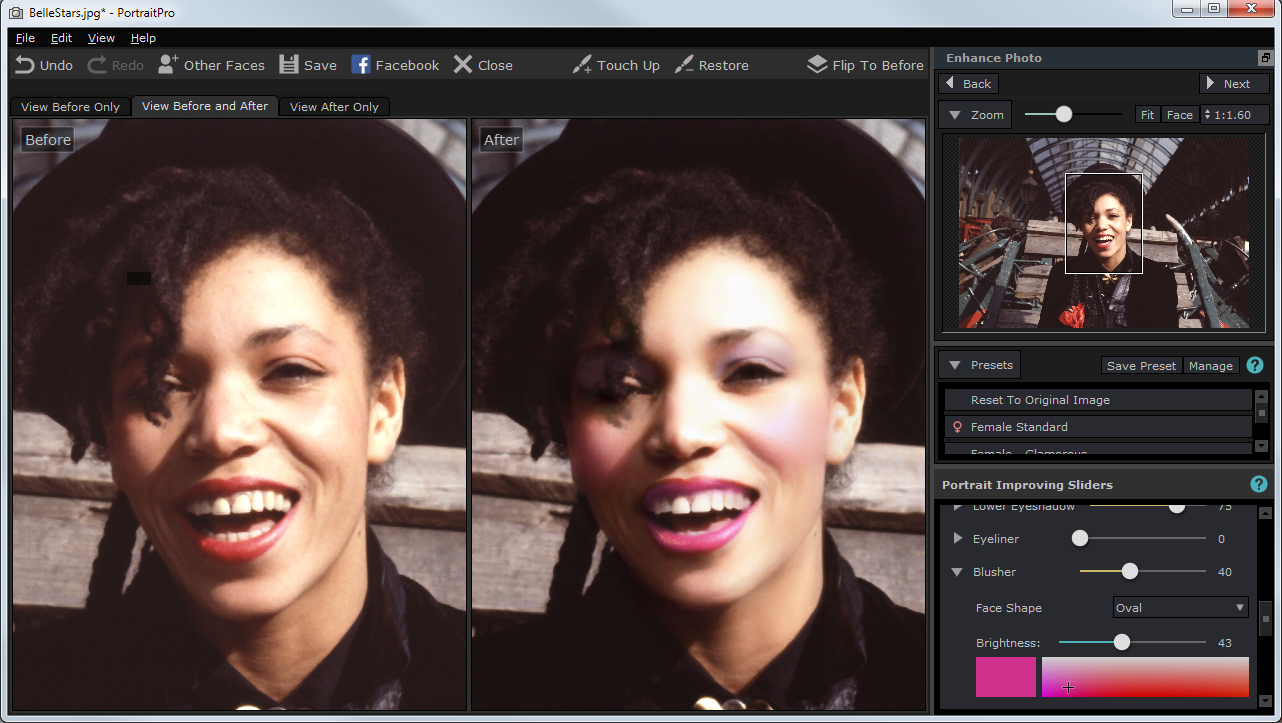
Task: Open the Help menu
Action: pos(143,38)
